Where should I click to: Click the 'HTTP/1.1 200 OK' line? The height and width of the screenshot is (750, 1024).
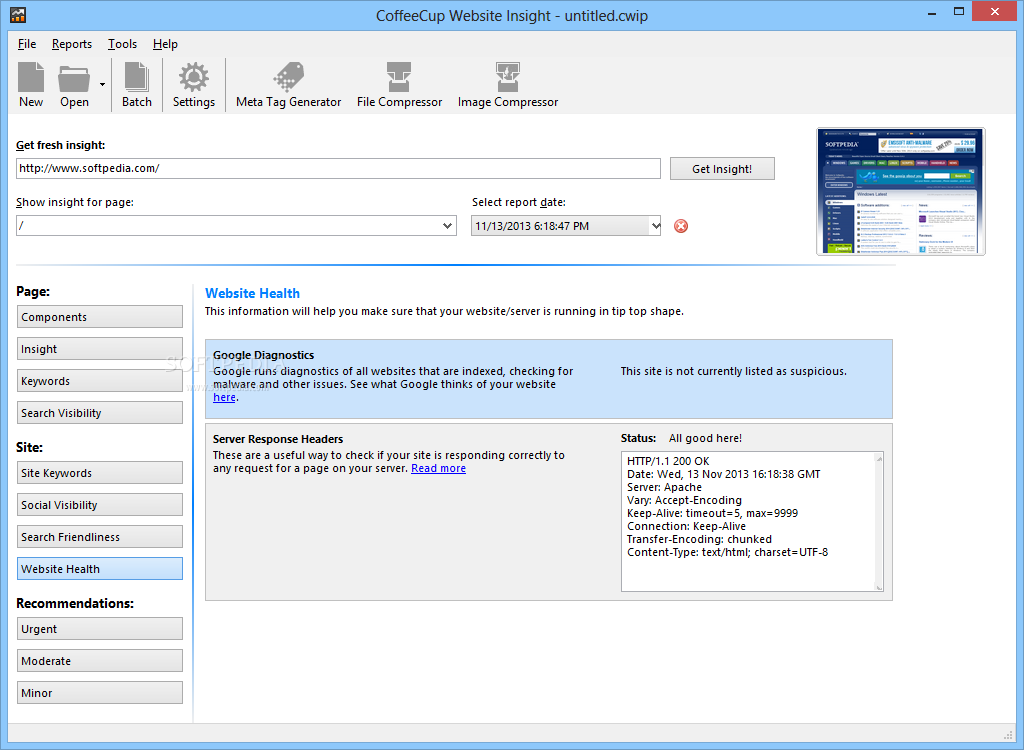coord(668,461)
